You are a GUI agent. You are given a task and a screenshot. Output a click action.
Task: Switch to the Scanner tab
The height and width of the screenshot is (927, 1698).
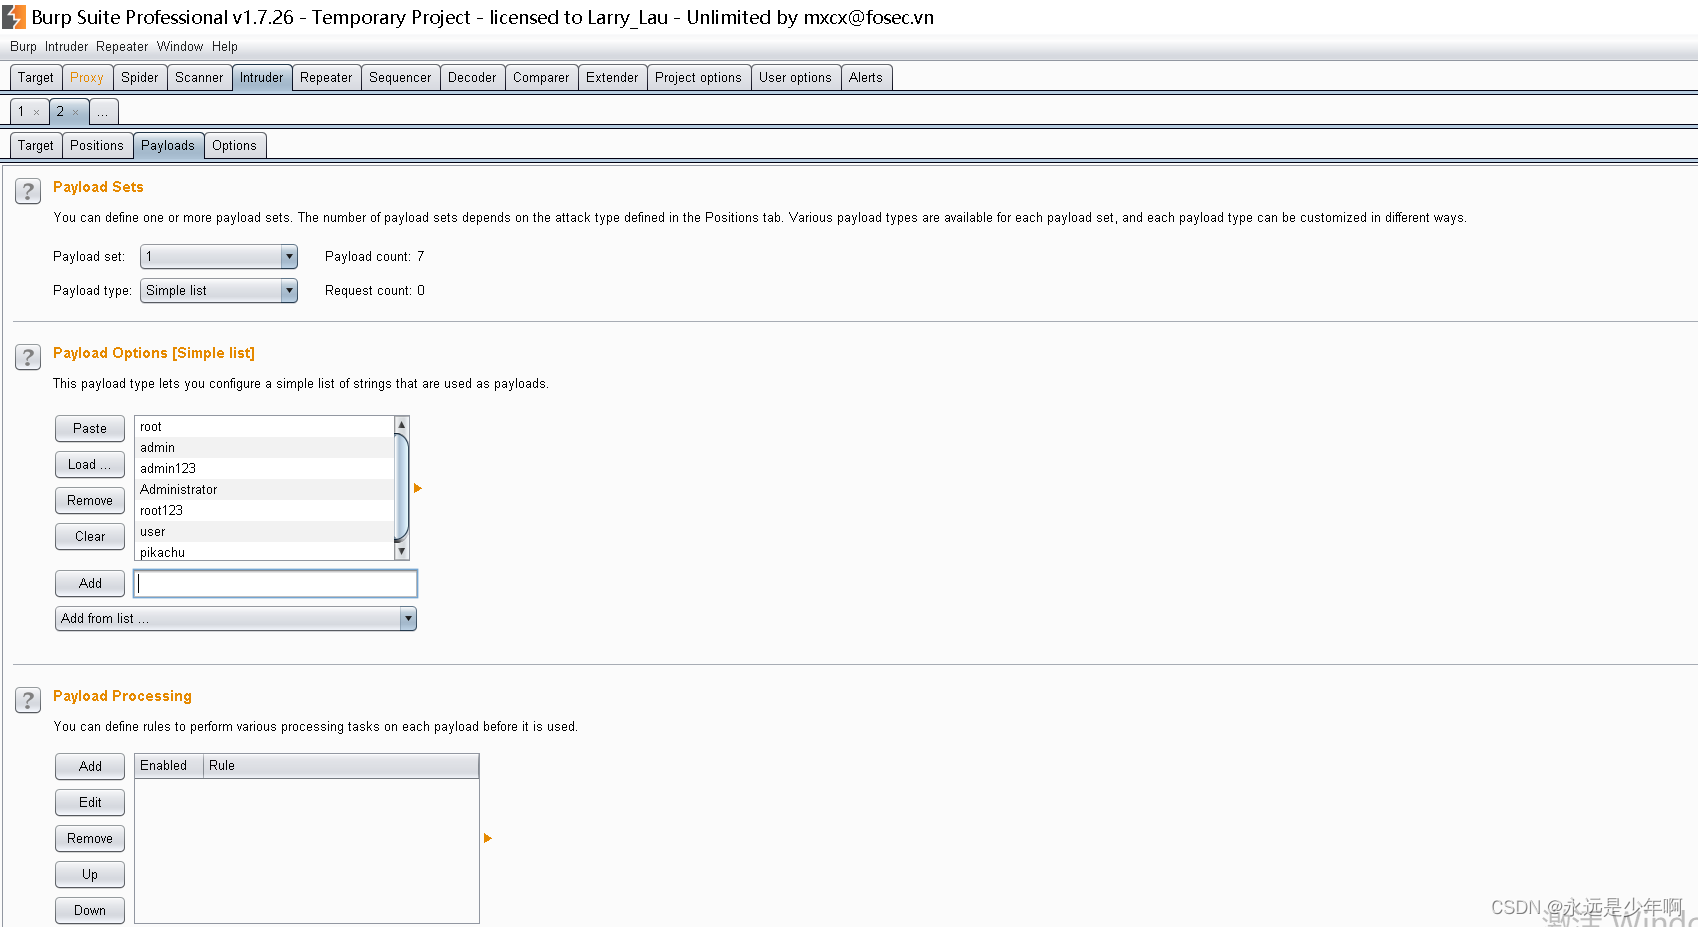(199, 78)
